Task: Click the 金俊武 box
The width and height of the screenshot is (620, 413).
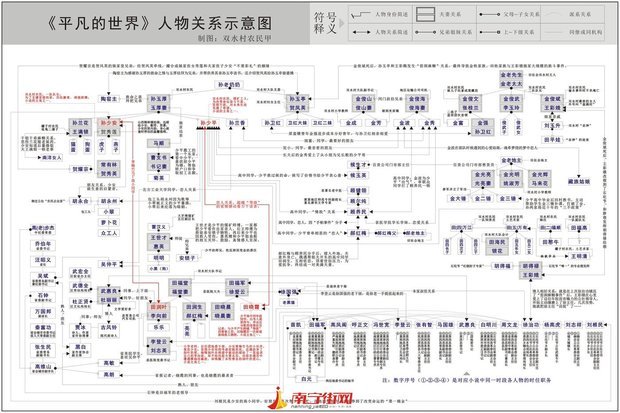Action: point(511,99)
